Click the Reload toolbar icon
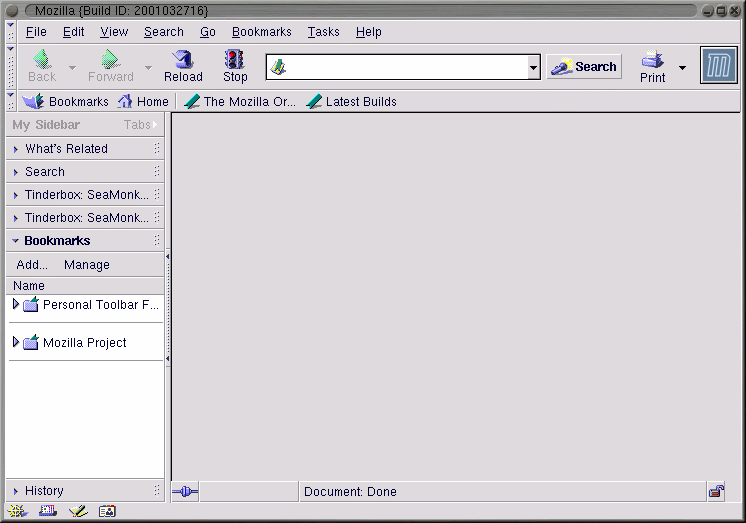Screen dimensions: 746x523 click(183, 60)
